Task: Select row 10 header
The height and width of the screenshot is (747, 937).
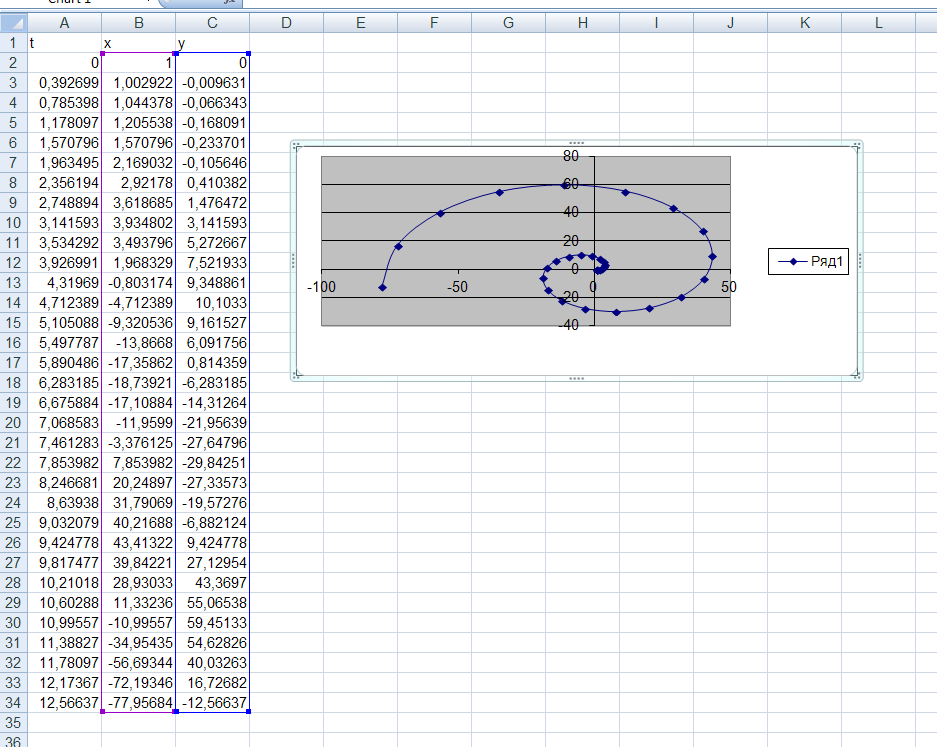Action: coord(13,223)
